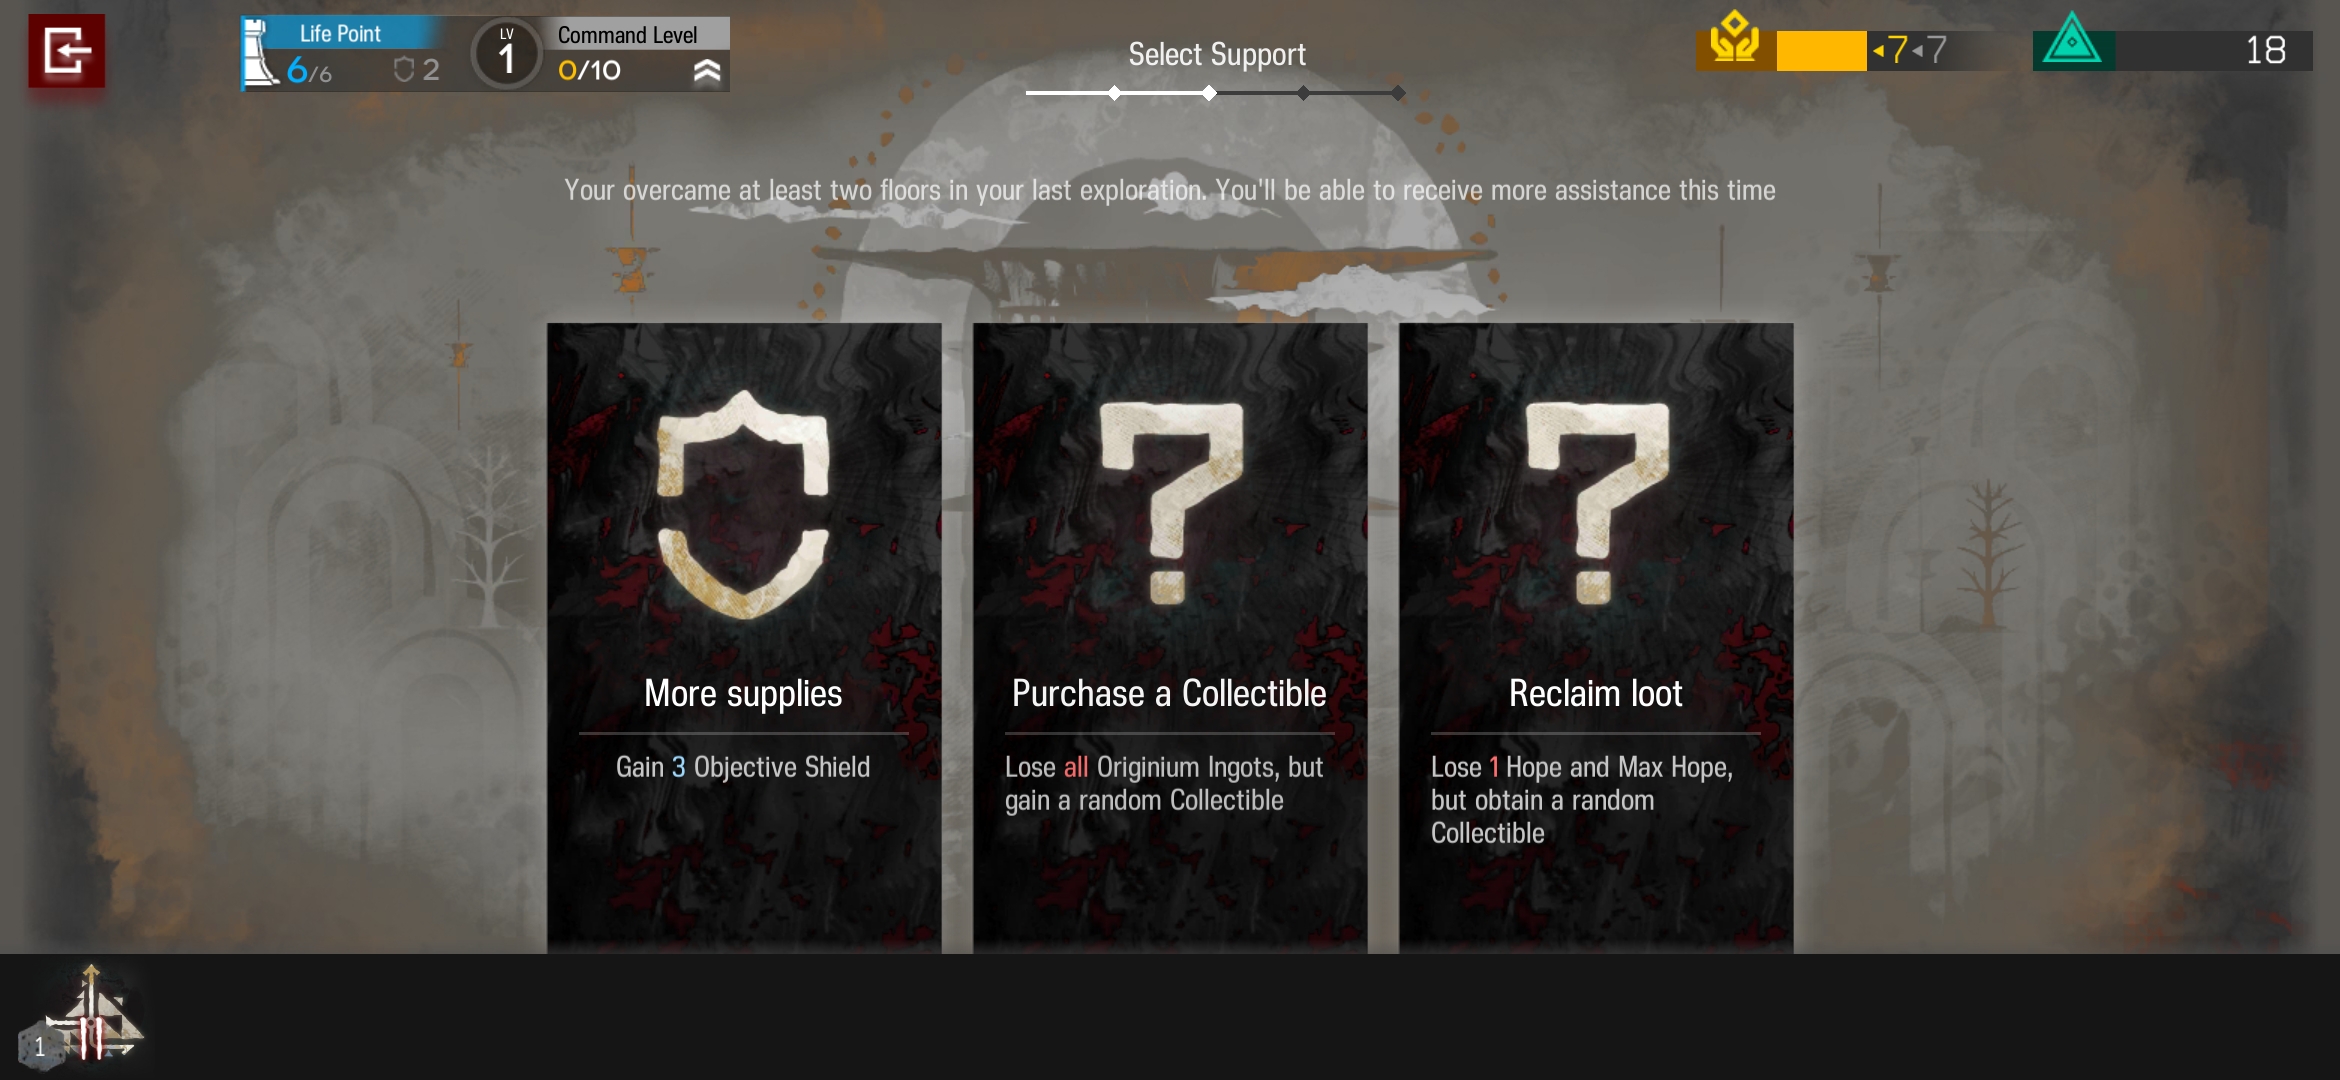2340x1080 pixels.
Task: Click the shield emblem on More supplies
Action: pos(743,504)
